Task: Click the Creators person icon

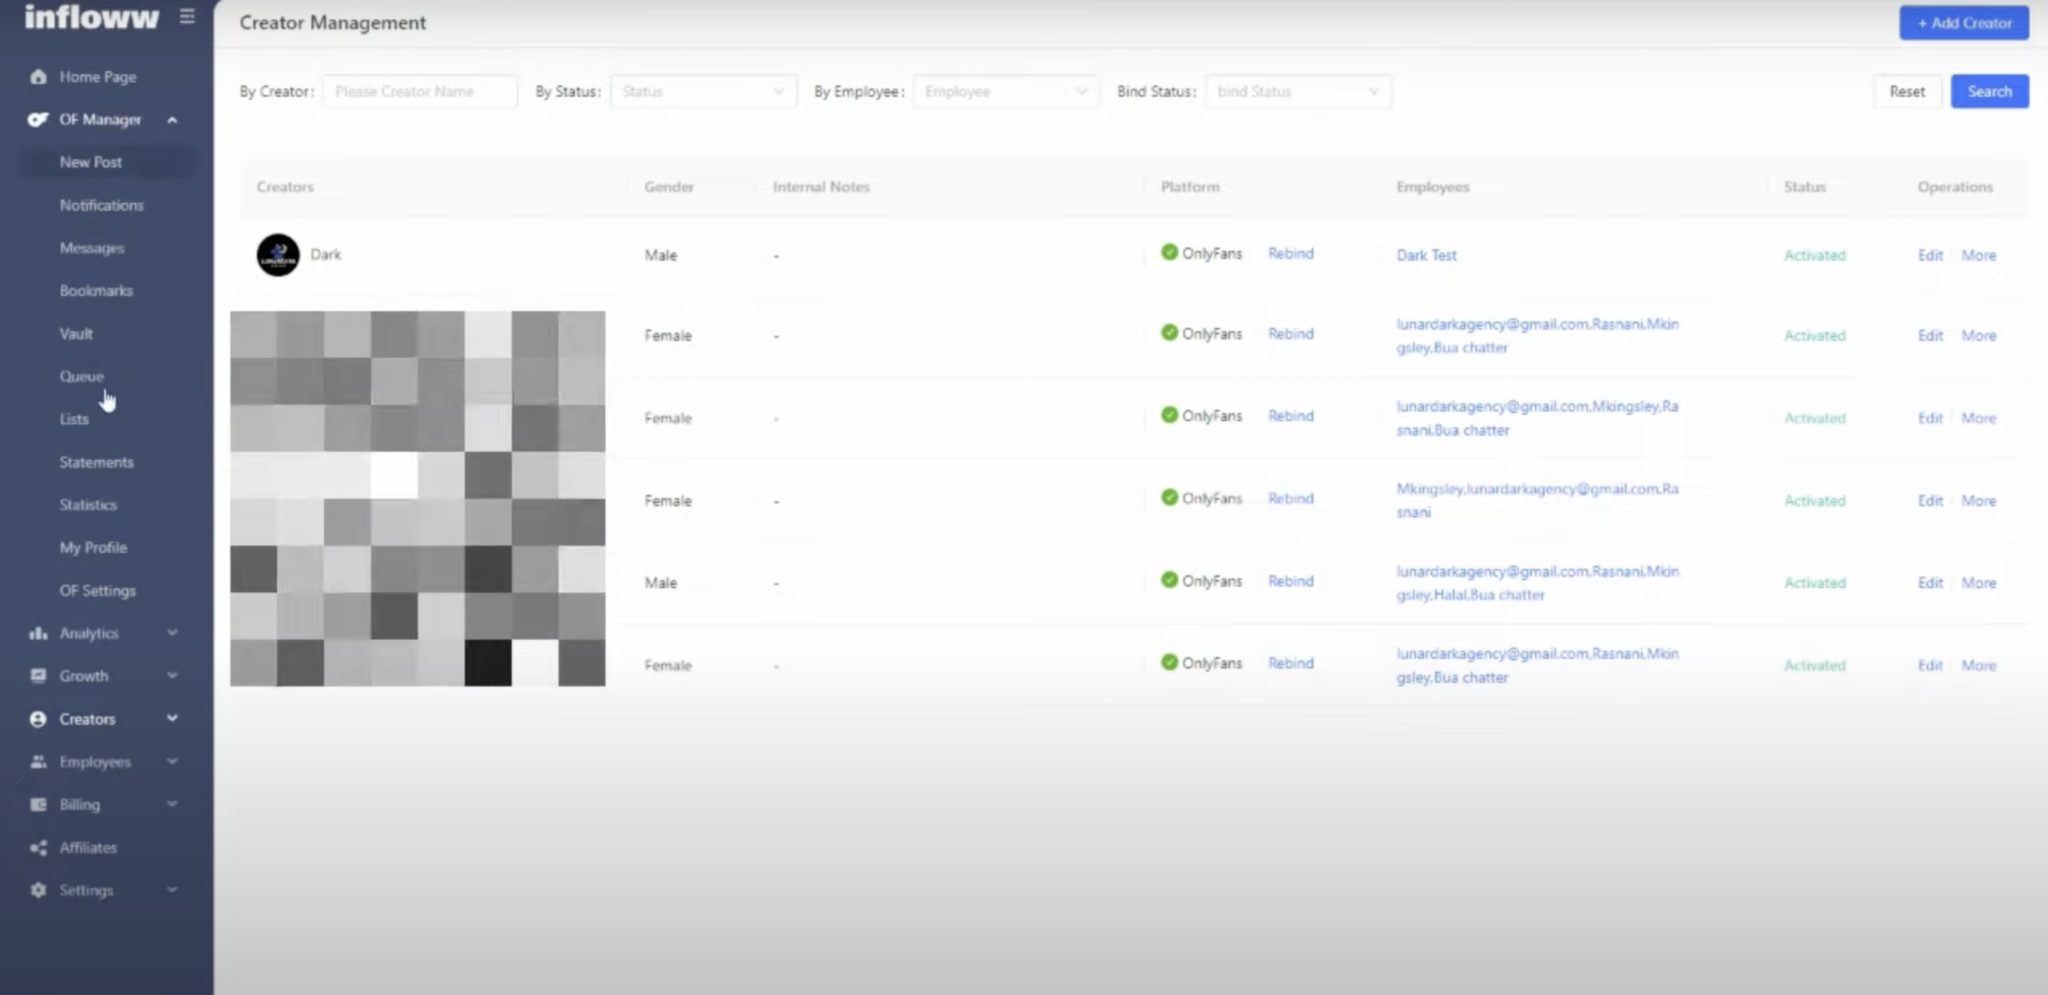Action: [x=38, y=719]
